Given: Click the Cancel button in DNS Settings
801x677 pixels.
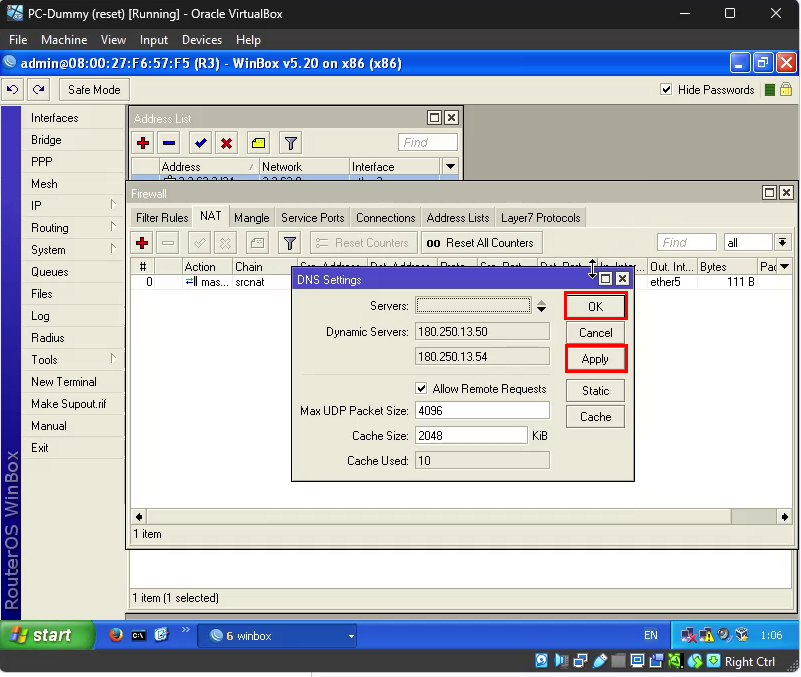Looking at the screenshot, I should click(x=595, y=333).
